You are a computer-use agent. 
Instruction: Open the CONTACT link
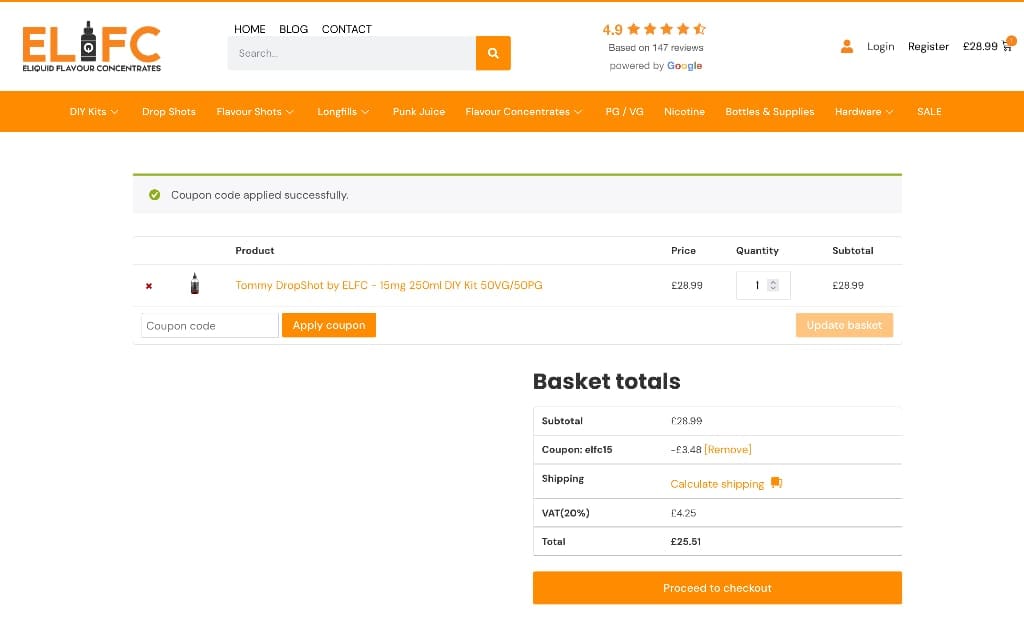pos(347,29)
